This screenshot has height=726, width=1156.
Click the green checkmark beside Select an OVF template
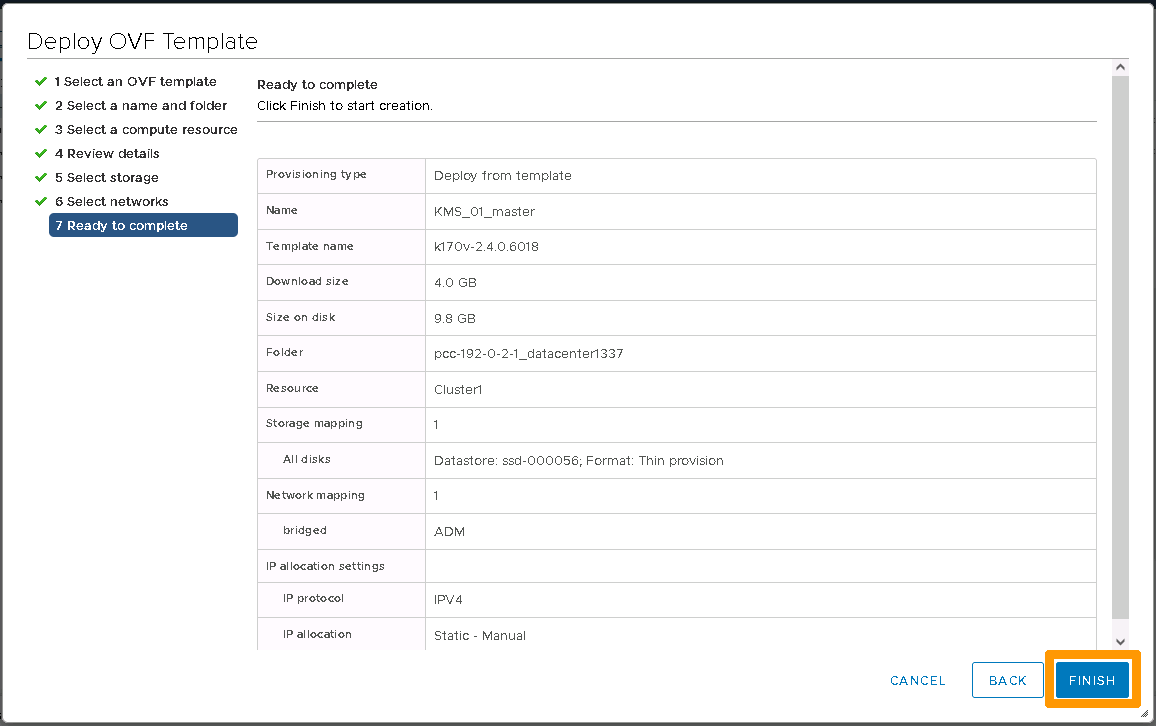click(x=41, y=81)
